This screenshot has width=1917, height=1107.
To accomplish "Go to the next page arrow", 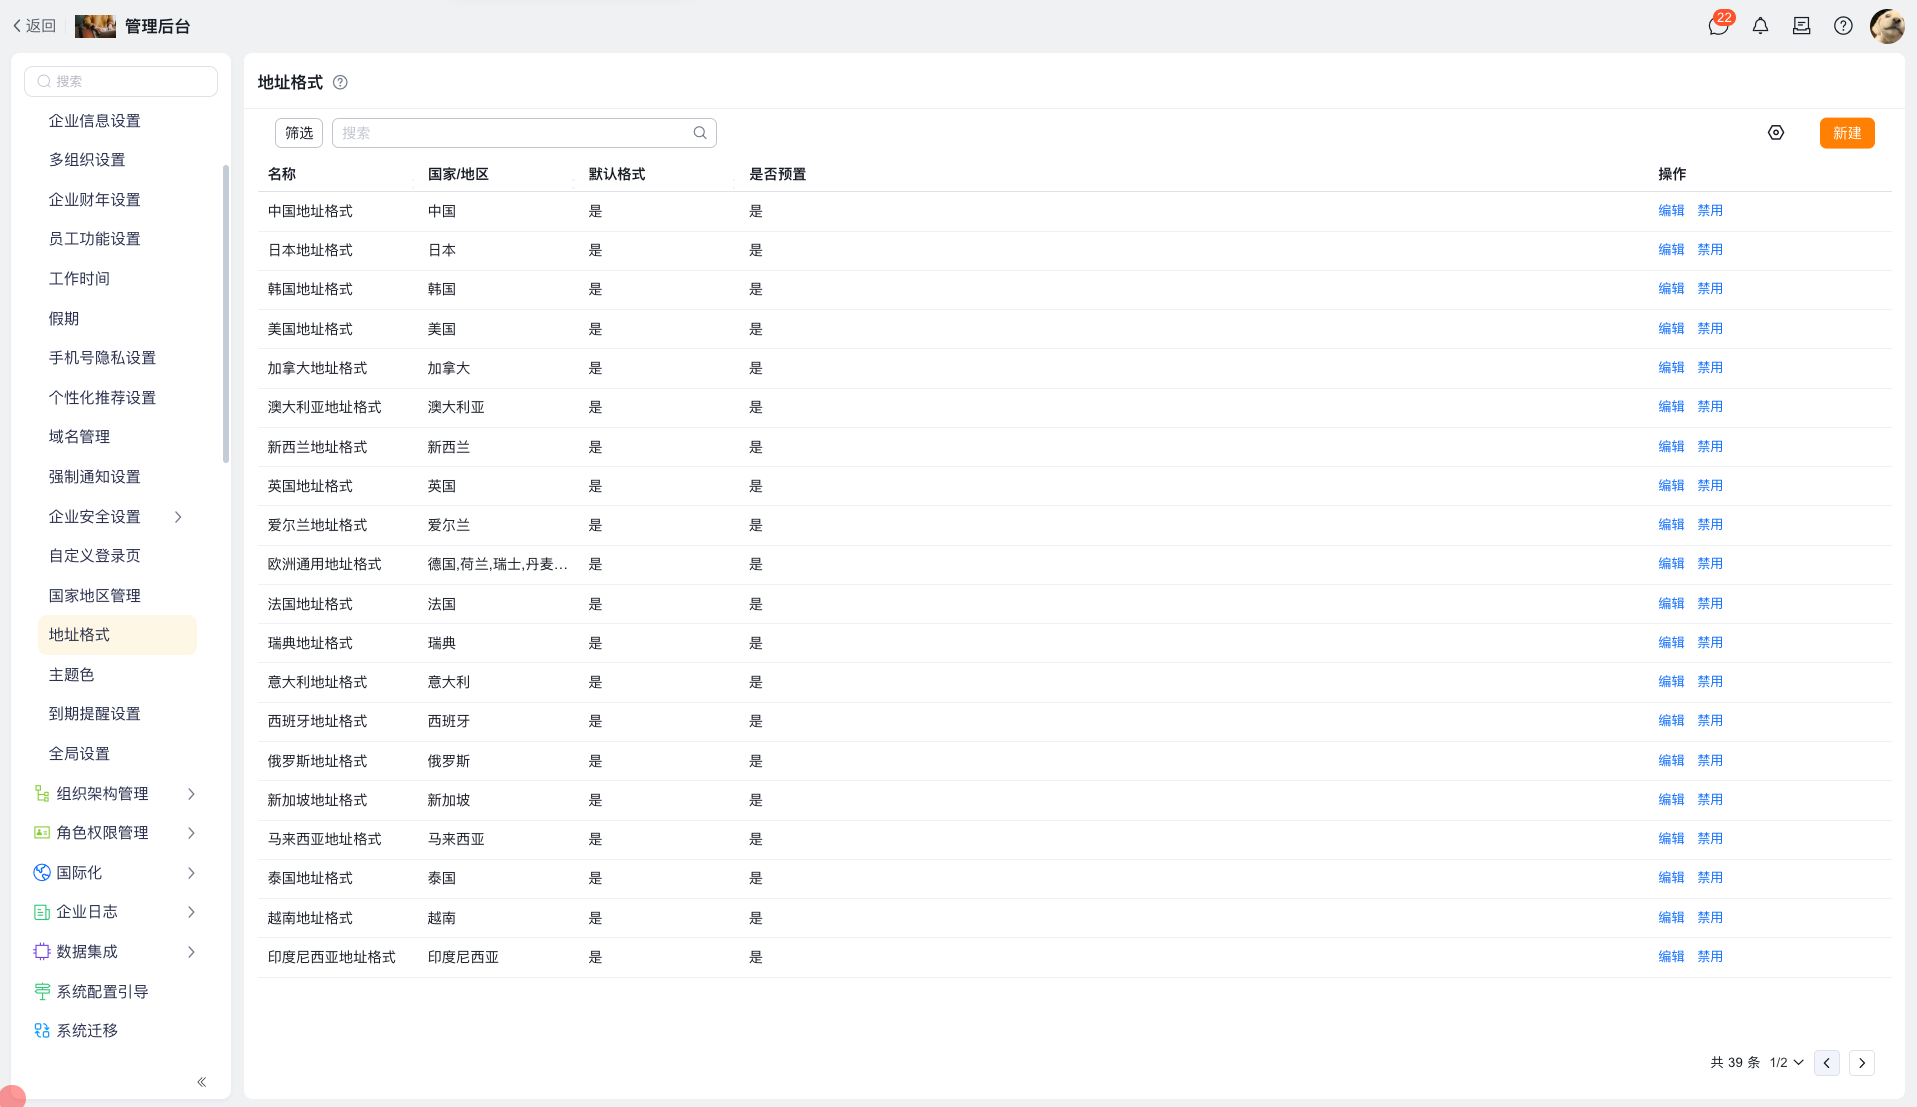I will 1862,1063.
